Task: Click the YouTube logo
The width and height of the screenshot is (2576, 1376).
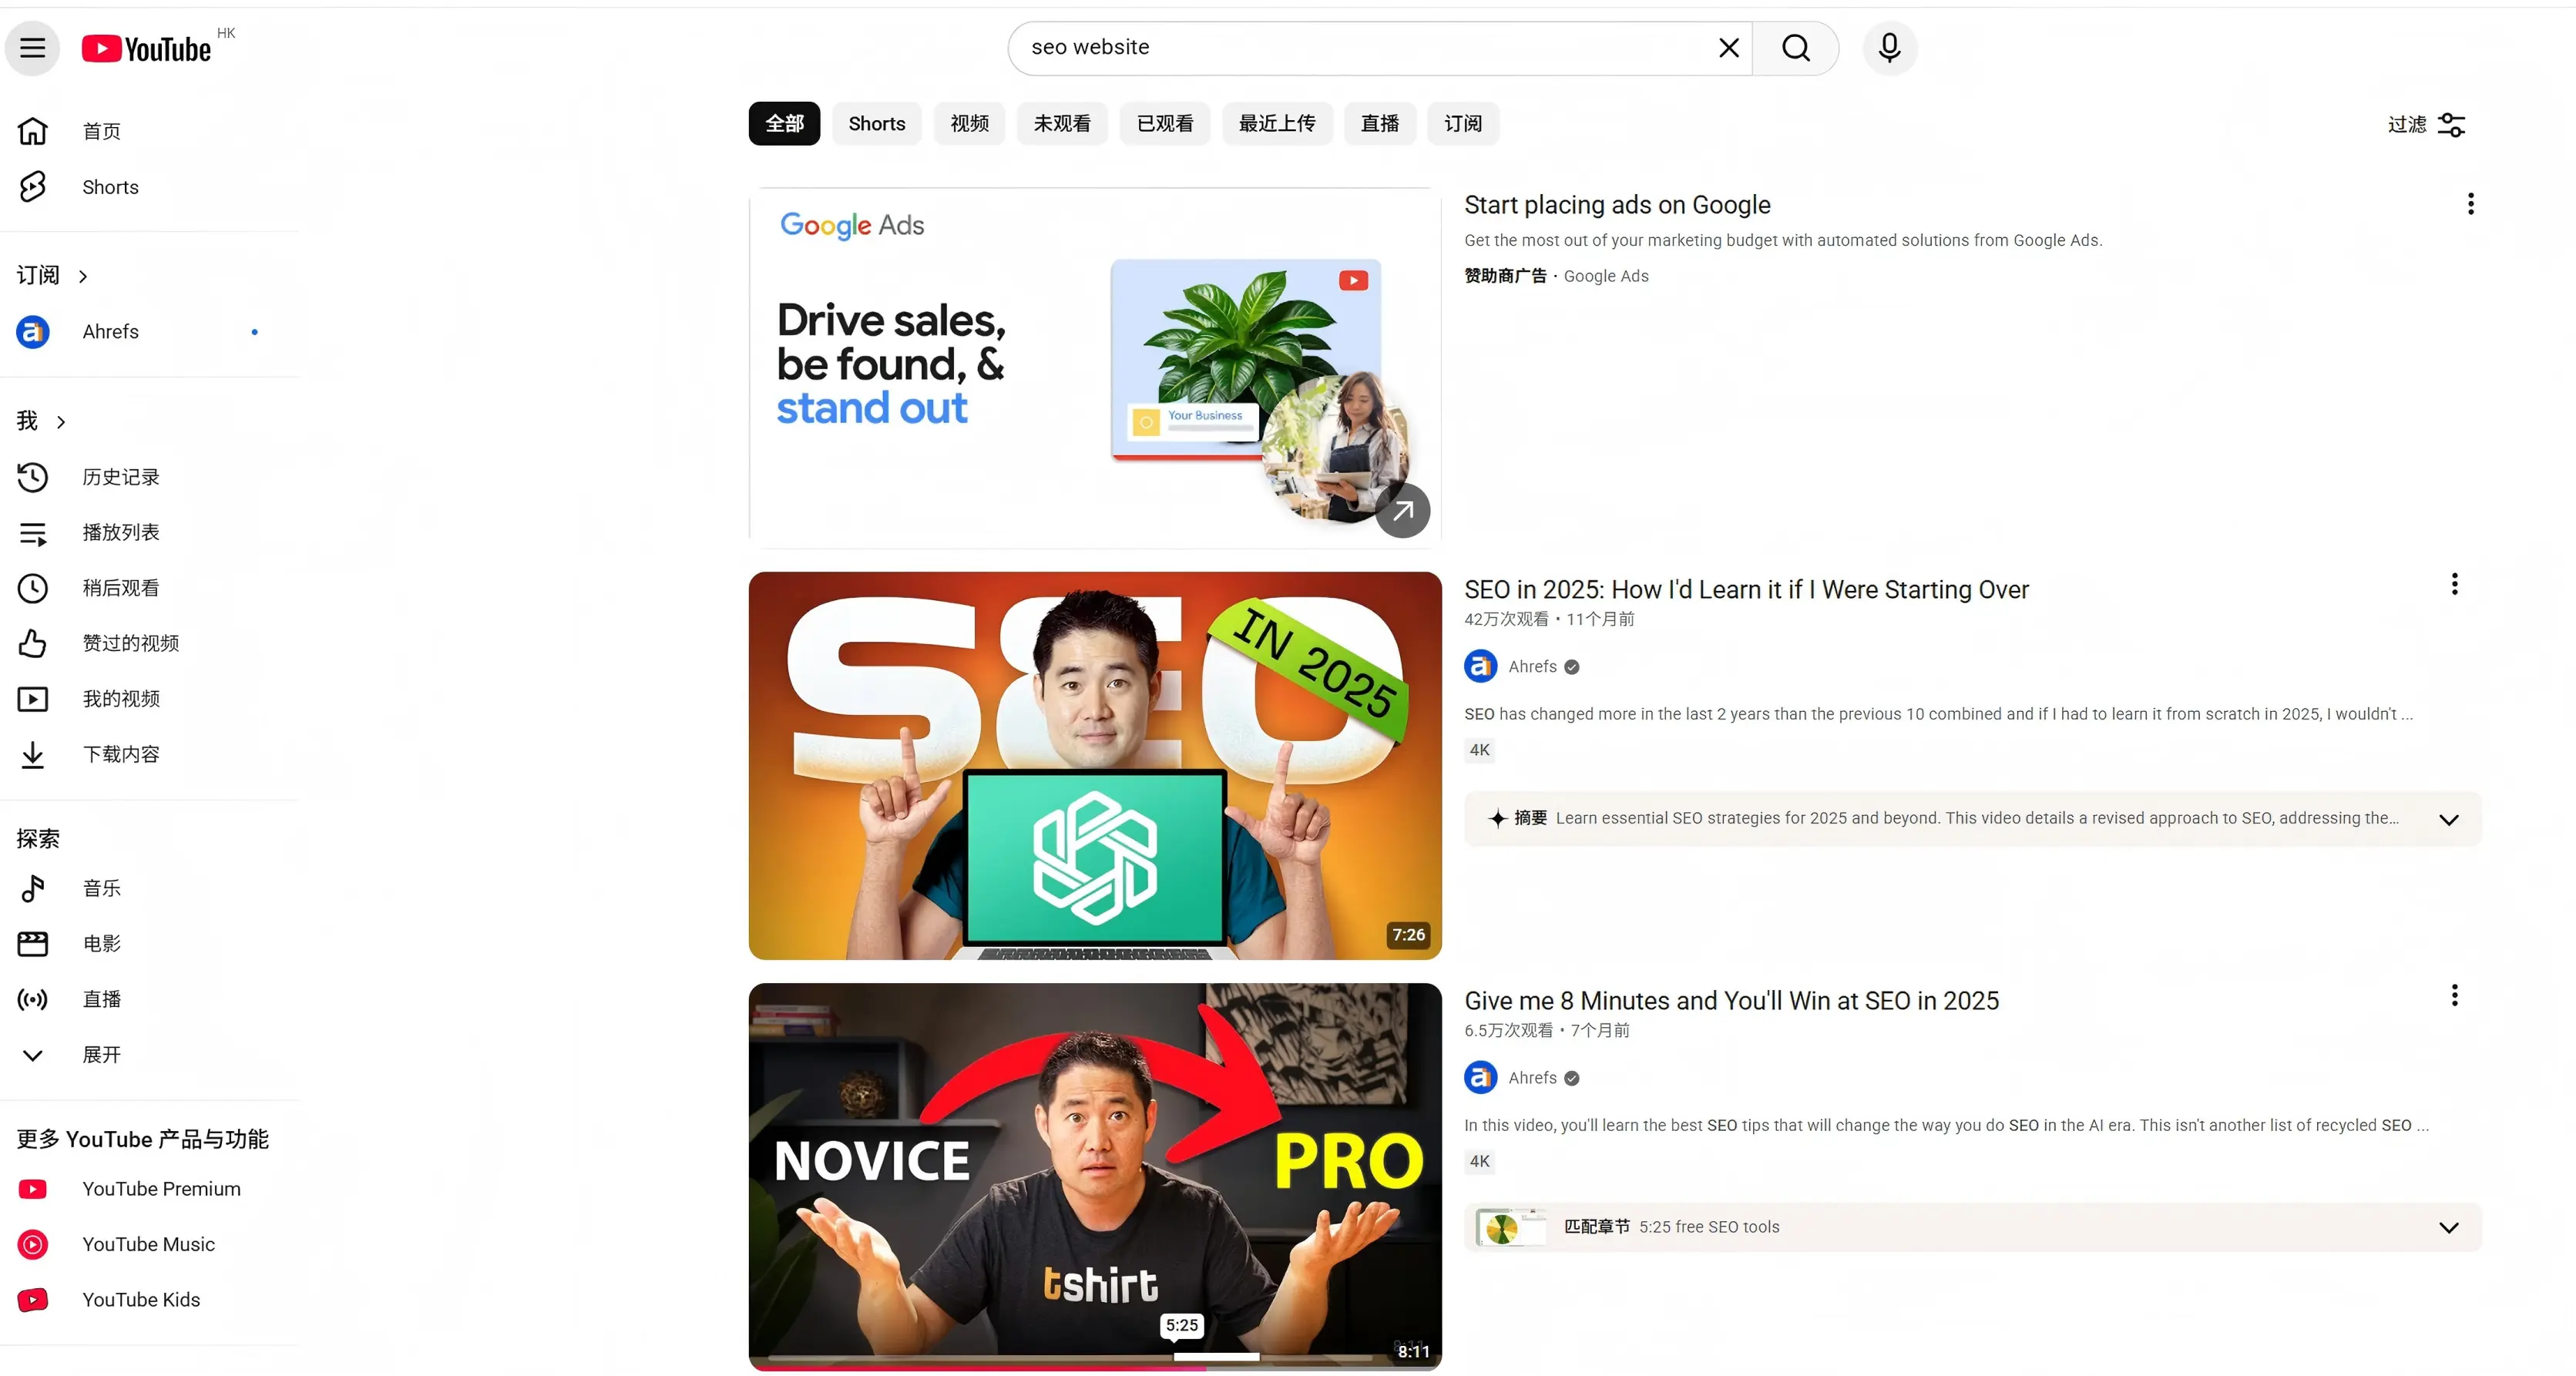Action: 146,48
